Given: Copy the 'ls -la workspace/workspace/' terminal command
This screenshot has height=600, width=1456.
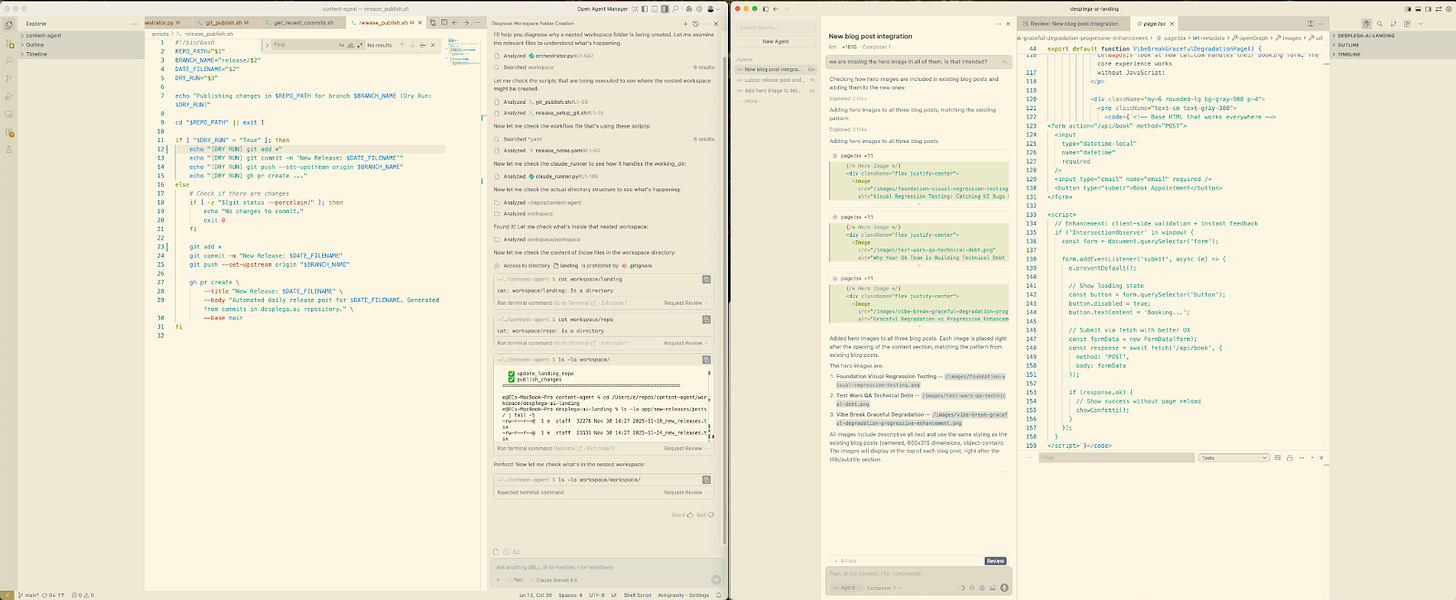Looking at the screenshot, I should 706,480.
